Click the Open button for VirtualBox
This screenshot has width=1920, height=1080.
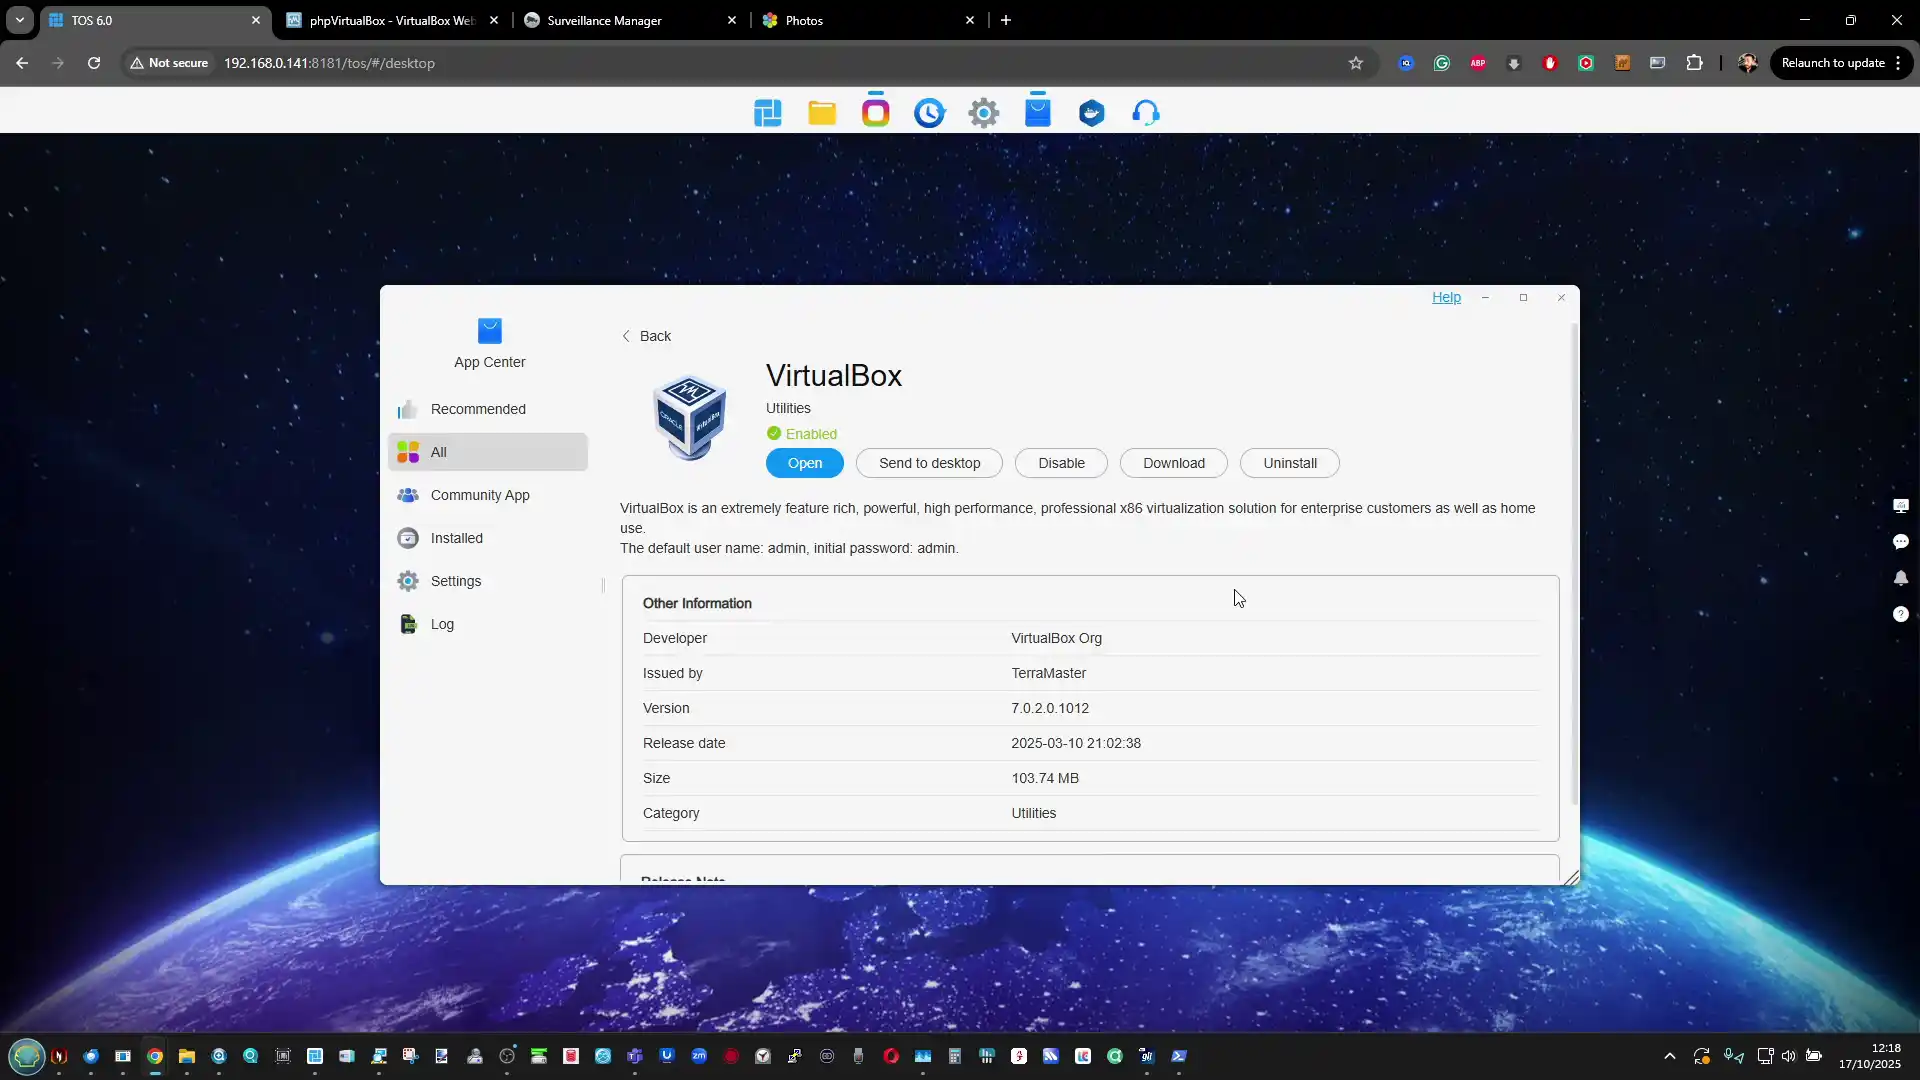click(804, 463)
